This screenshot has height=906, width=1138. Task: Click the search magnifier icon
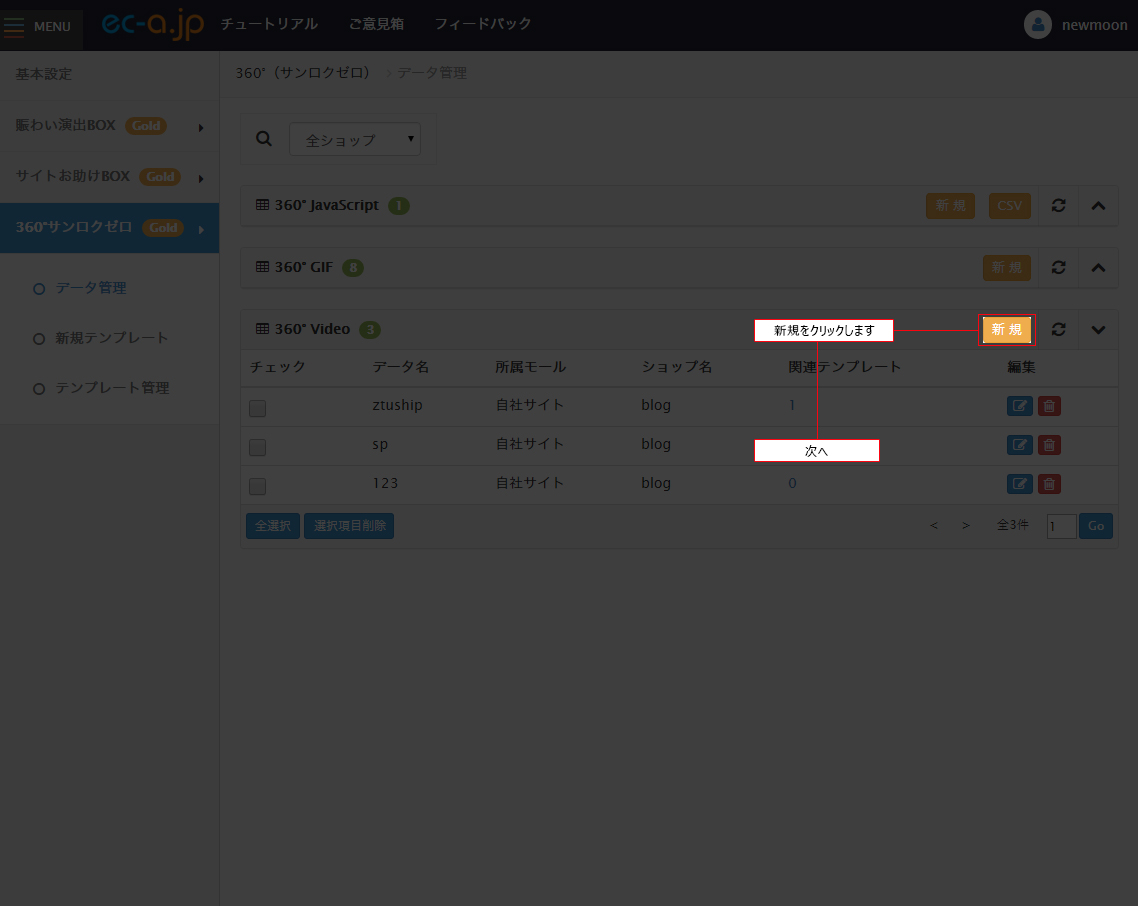tap(264, 139)
